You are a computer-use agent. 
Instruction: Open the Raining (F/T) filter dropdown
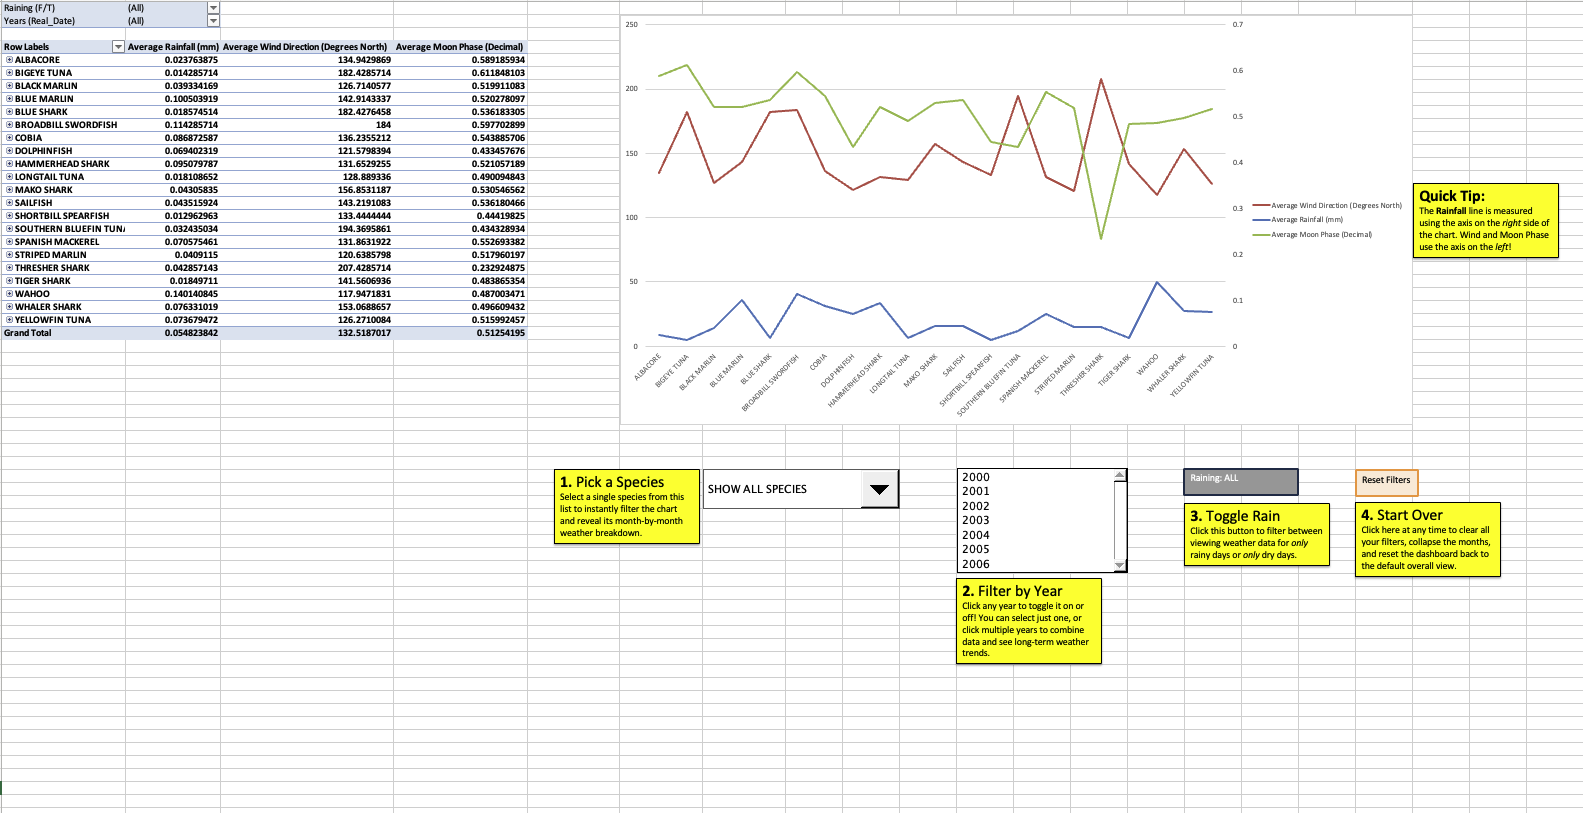coord(213,8)
